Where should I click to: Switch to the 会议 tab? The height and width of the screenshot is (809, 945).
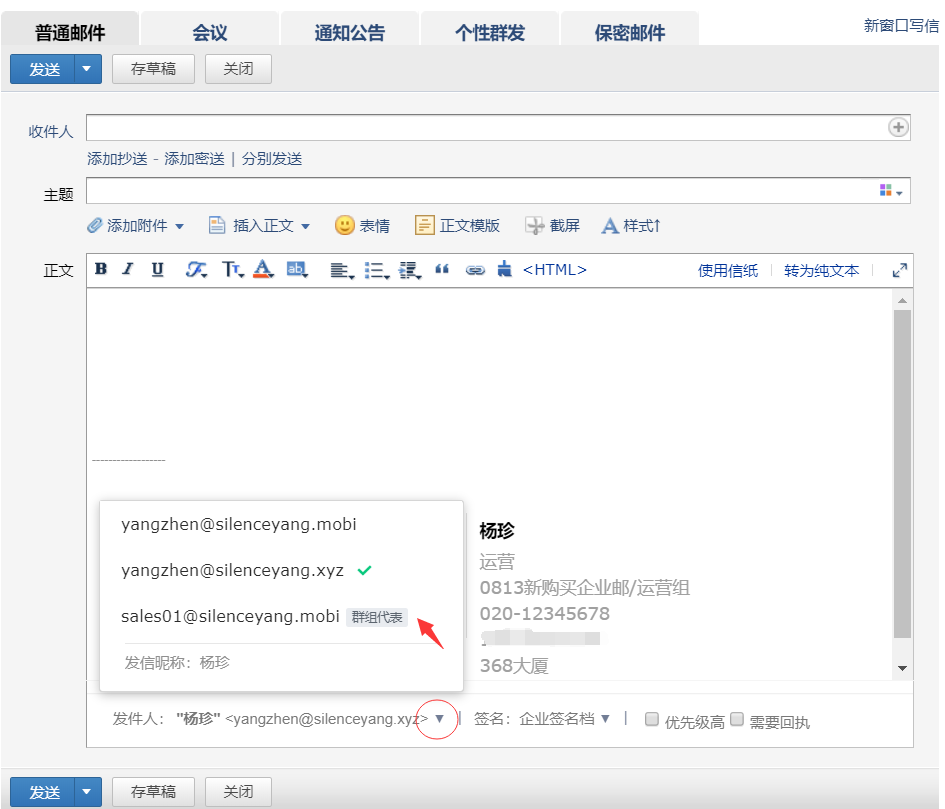pyautogui.click(x=210, y=33)
